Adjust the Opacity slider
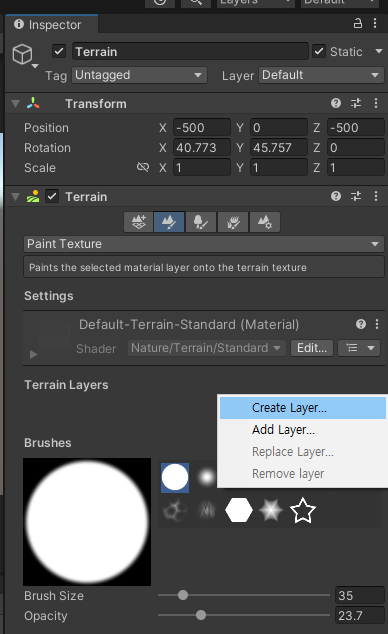Viewport: 388px width, 634px height. [x=244, y=615]
